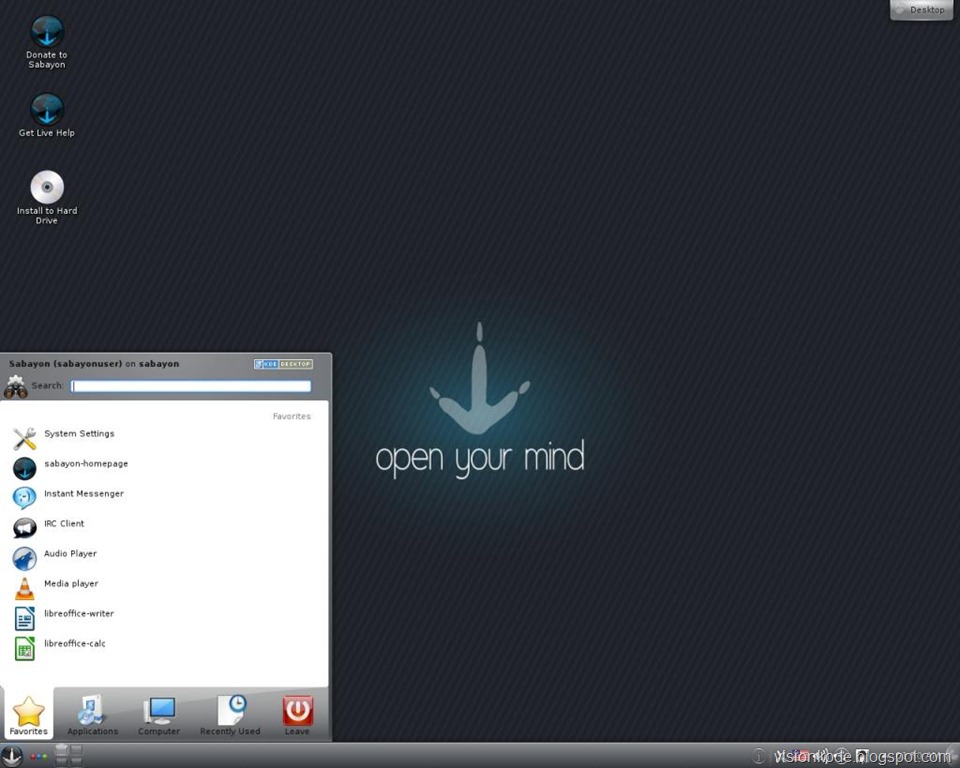Click the Desktop toolbox button
This screenshot has height=768, width=960.
coord(921,10)
